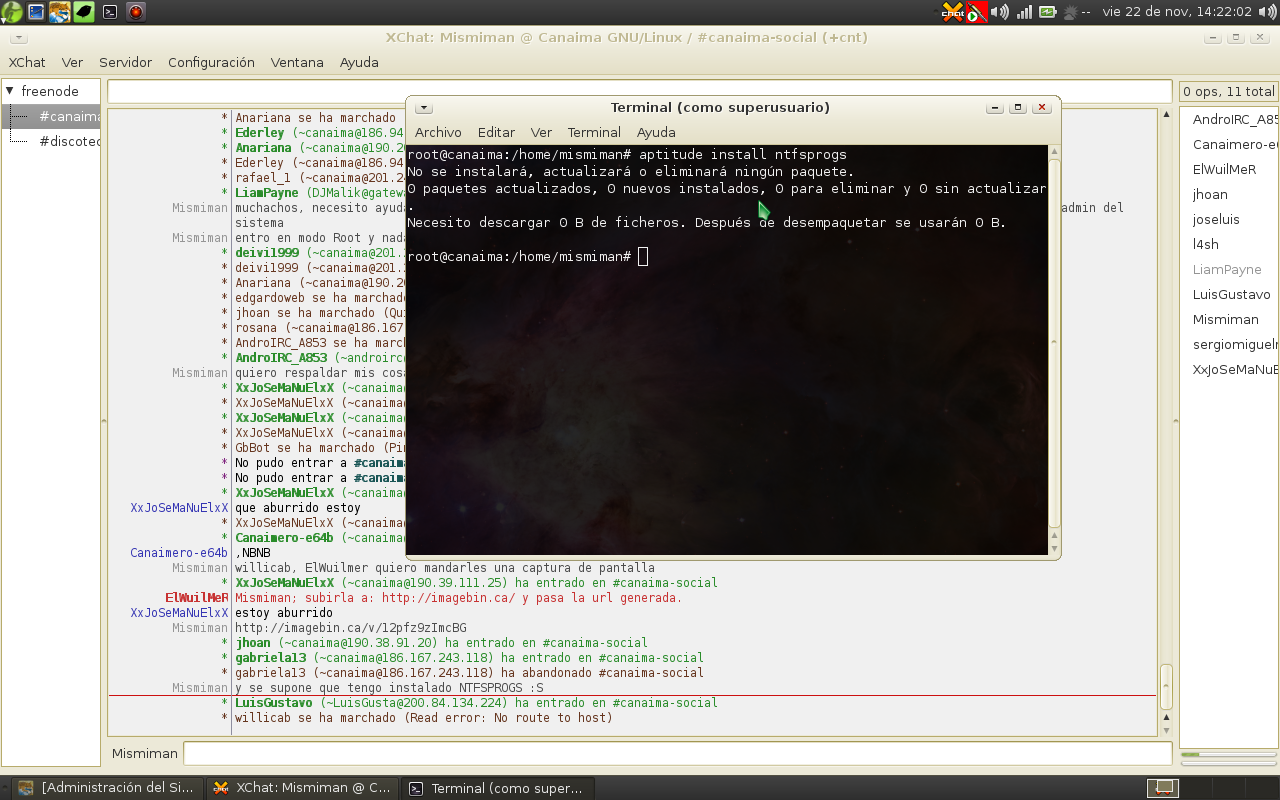Open the Configuración menu
1280x800 pixels.
[x=211, y=62]
